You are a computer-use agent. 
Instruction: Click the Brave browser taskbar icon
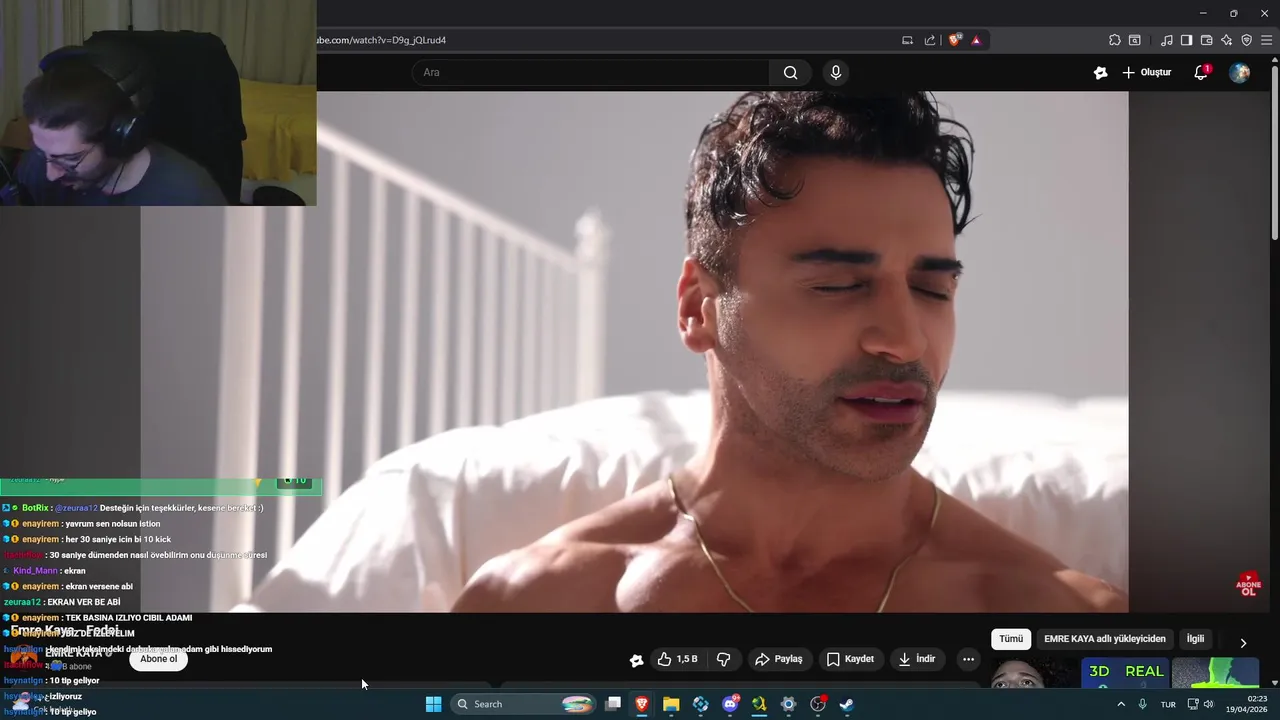[x=642, y=704]
